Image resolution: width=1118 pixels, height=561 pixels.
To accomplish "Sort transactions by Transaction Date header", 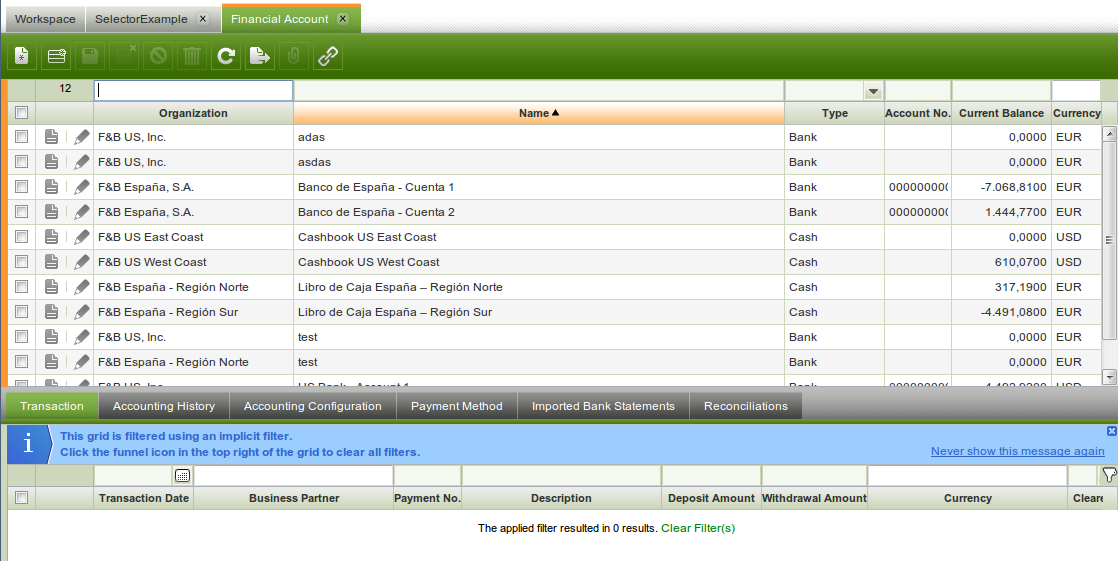I will 144,498.
